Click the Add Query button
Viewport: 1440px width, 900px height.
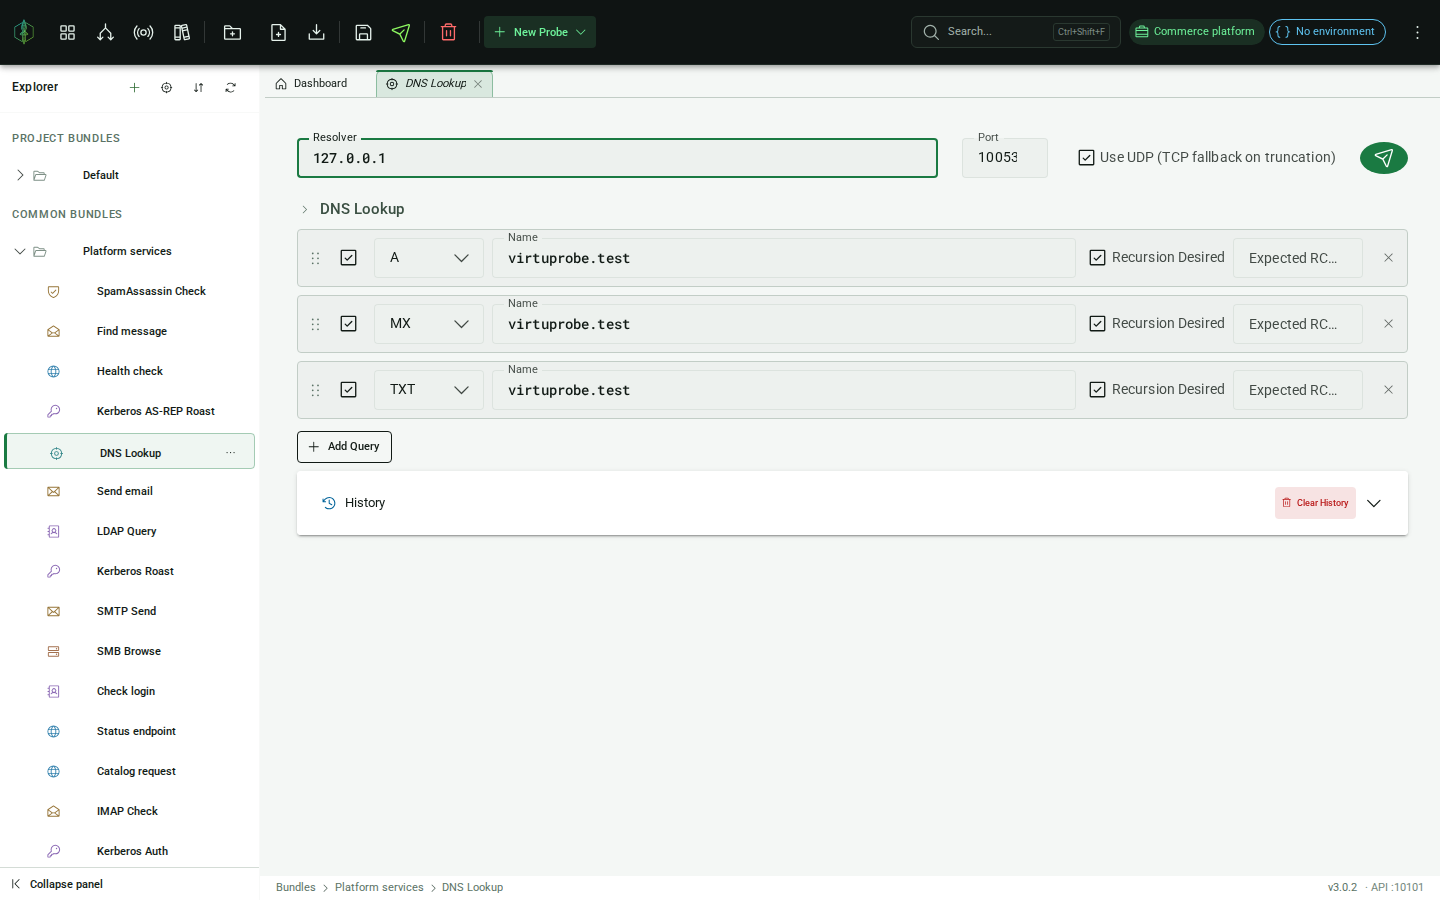coord(344,447)
